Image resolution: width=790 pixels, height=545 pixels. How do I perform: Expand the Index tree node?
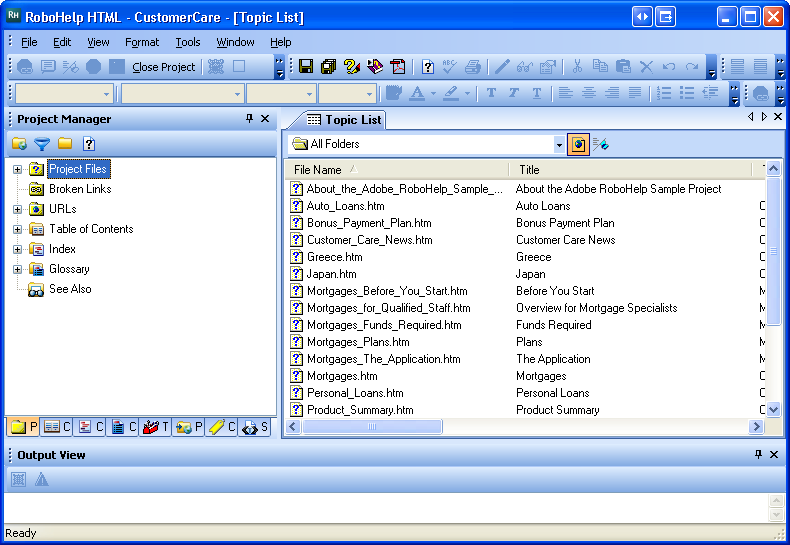[x=18, y=249]
